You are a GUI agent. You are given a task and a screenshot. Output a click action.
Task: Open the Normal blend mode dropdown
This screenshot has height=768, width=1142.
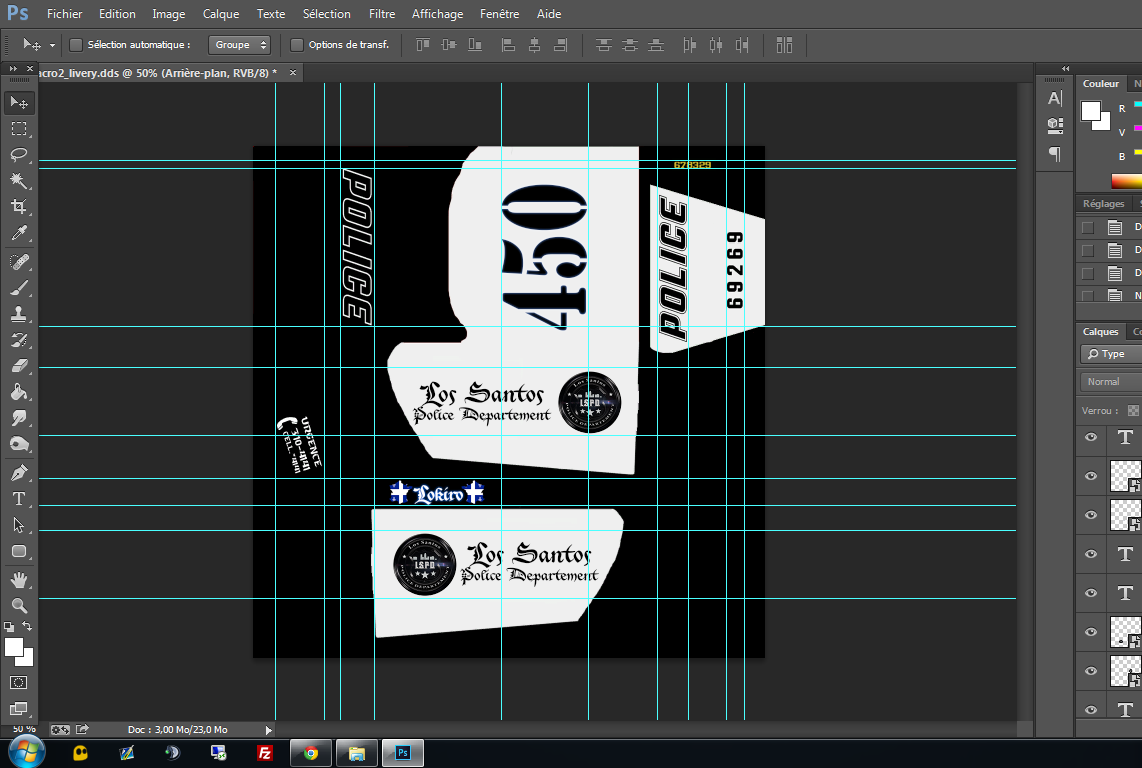(1110, 382)
